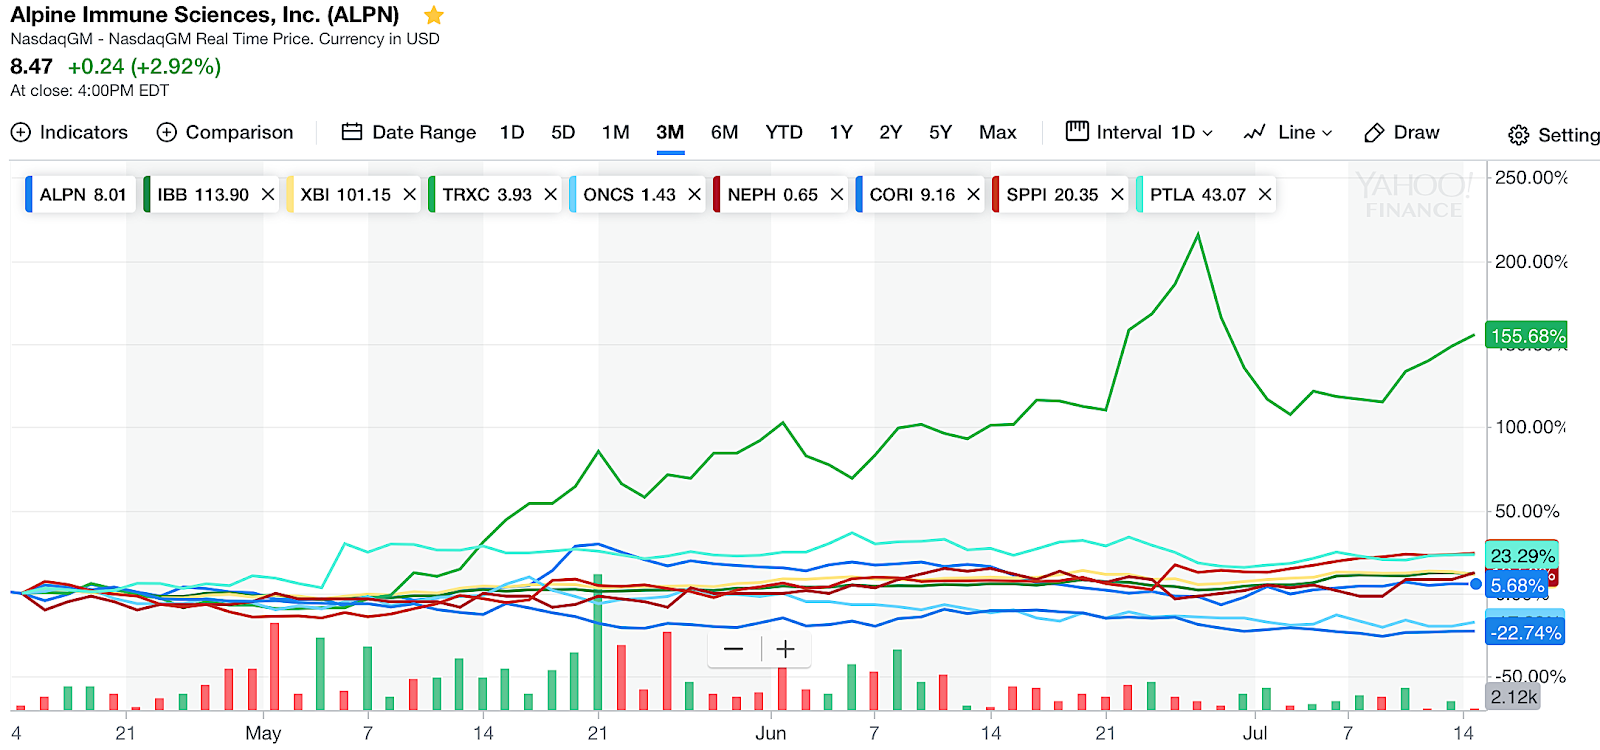Click the Jul label on date axis
The image size is (1600, 750).
coord(1254,733)
